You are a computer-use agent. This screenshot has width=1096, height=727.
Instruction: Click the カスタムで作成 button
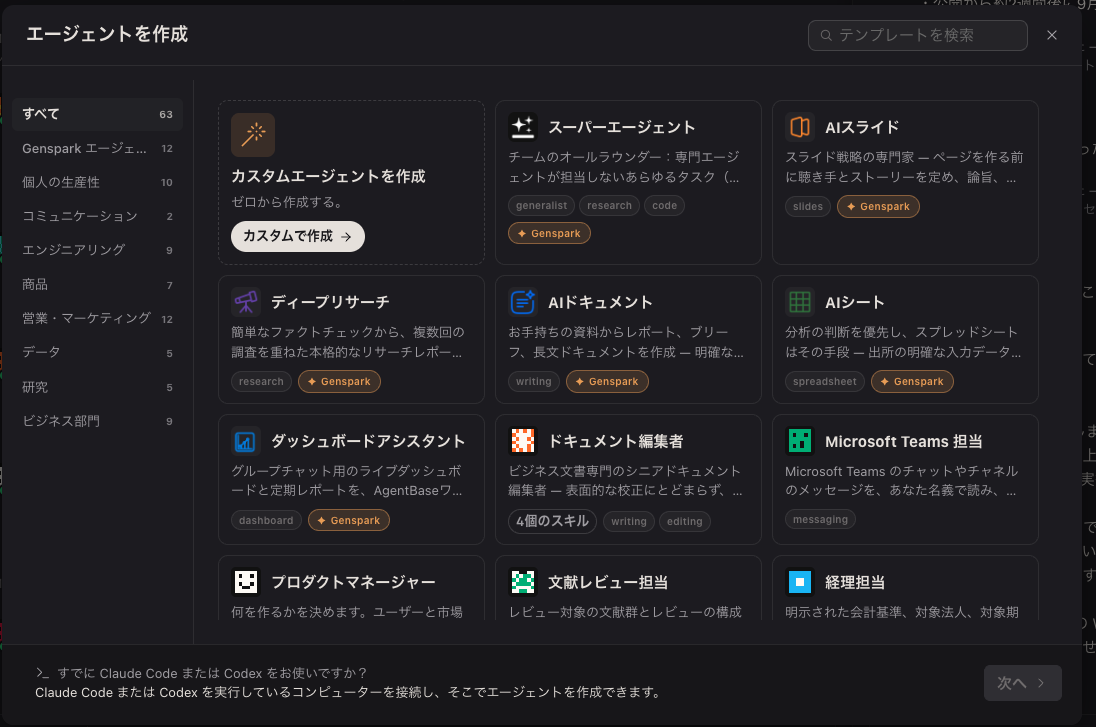[x=298, y=236]
